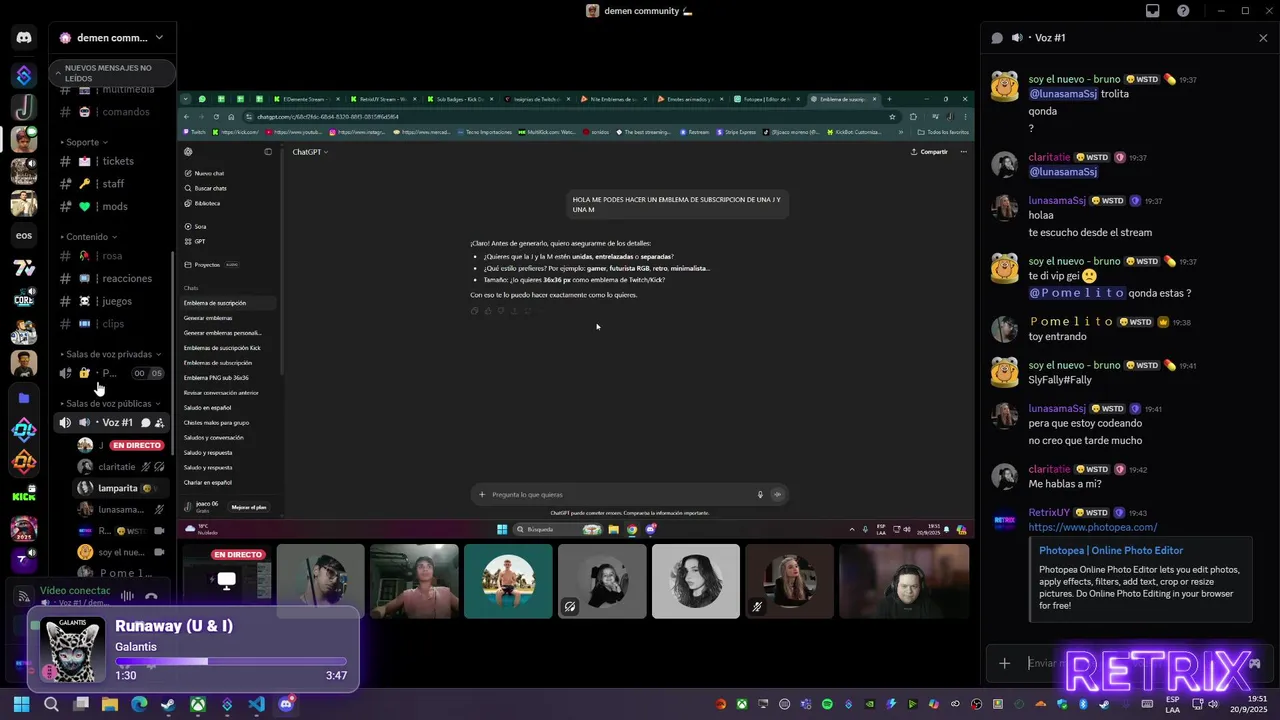The width and height of the screenshot is (1280, 720).
Task: Click the voice connection signal icon
Action: click(24, 596)
